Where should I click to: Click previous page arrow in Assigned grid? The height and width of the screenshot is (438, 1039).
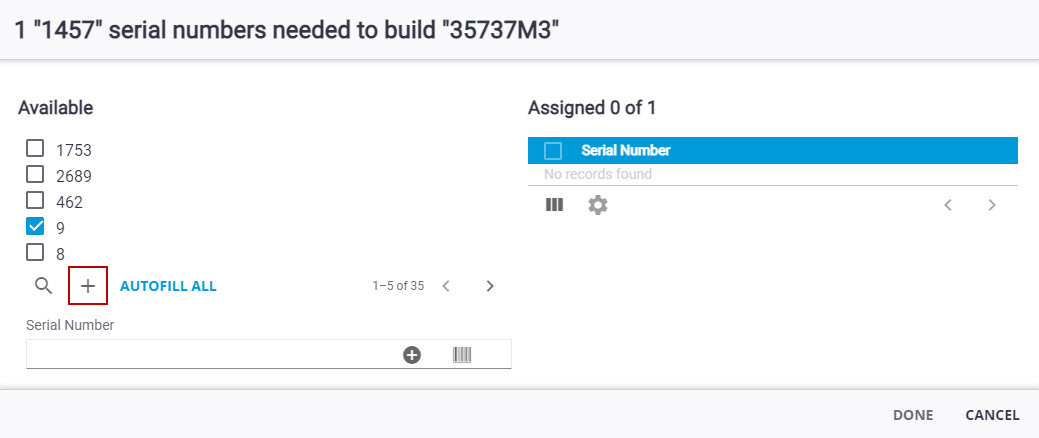[x=948, y=205]
